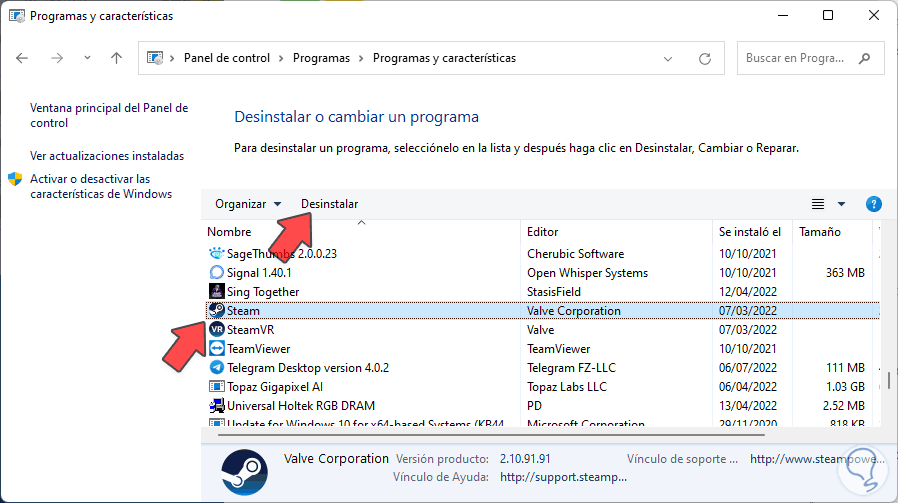This screenshot has height=503, width=898.
Task: Click the SageThumbs program icon
Action: click(x=216, y=253)
